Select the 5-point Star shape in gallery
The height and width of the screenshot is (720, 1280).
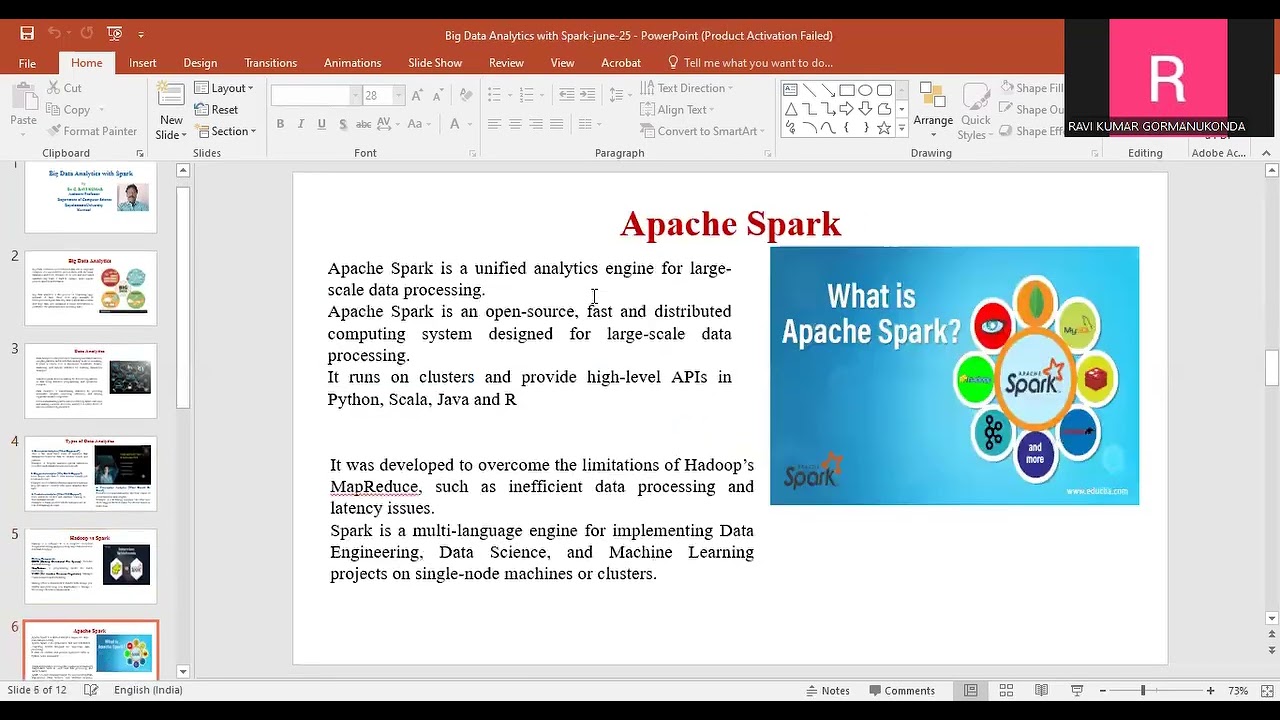tap(884, 128)
